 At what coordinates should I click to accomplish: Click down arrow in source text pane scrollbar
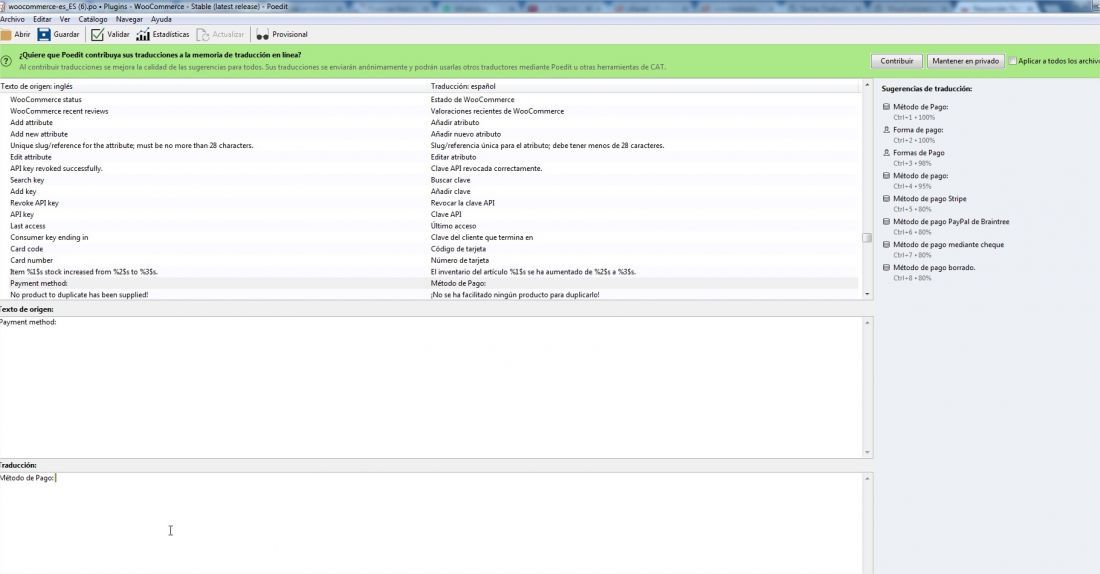click(x=867, y=453)
